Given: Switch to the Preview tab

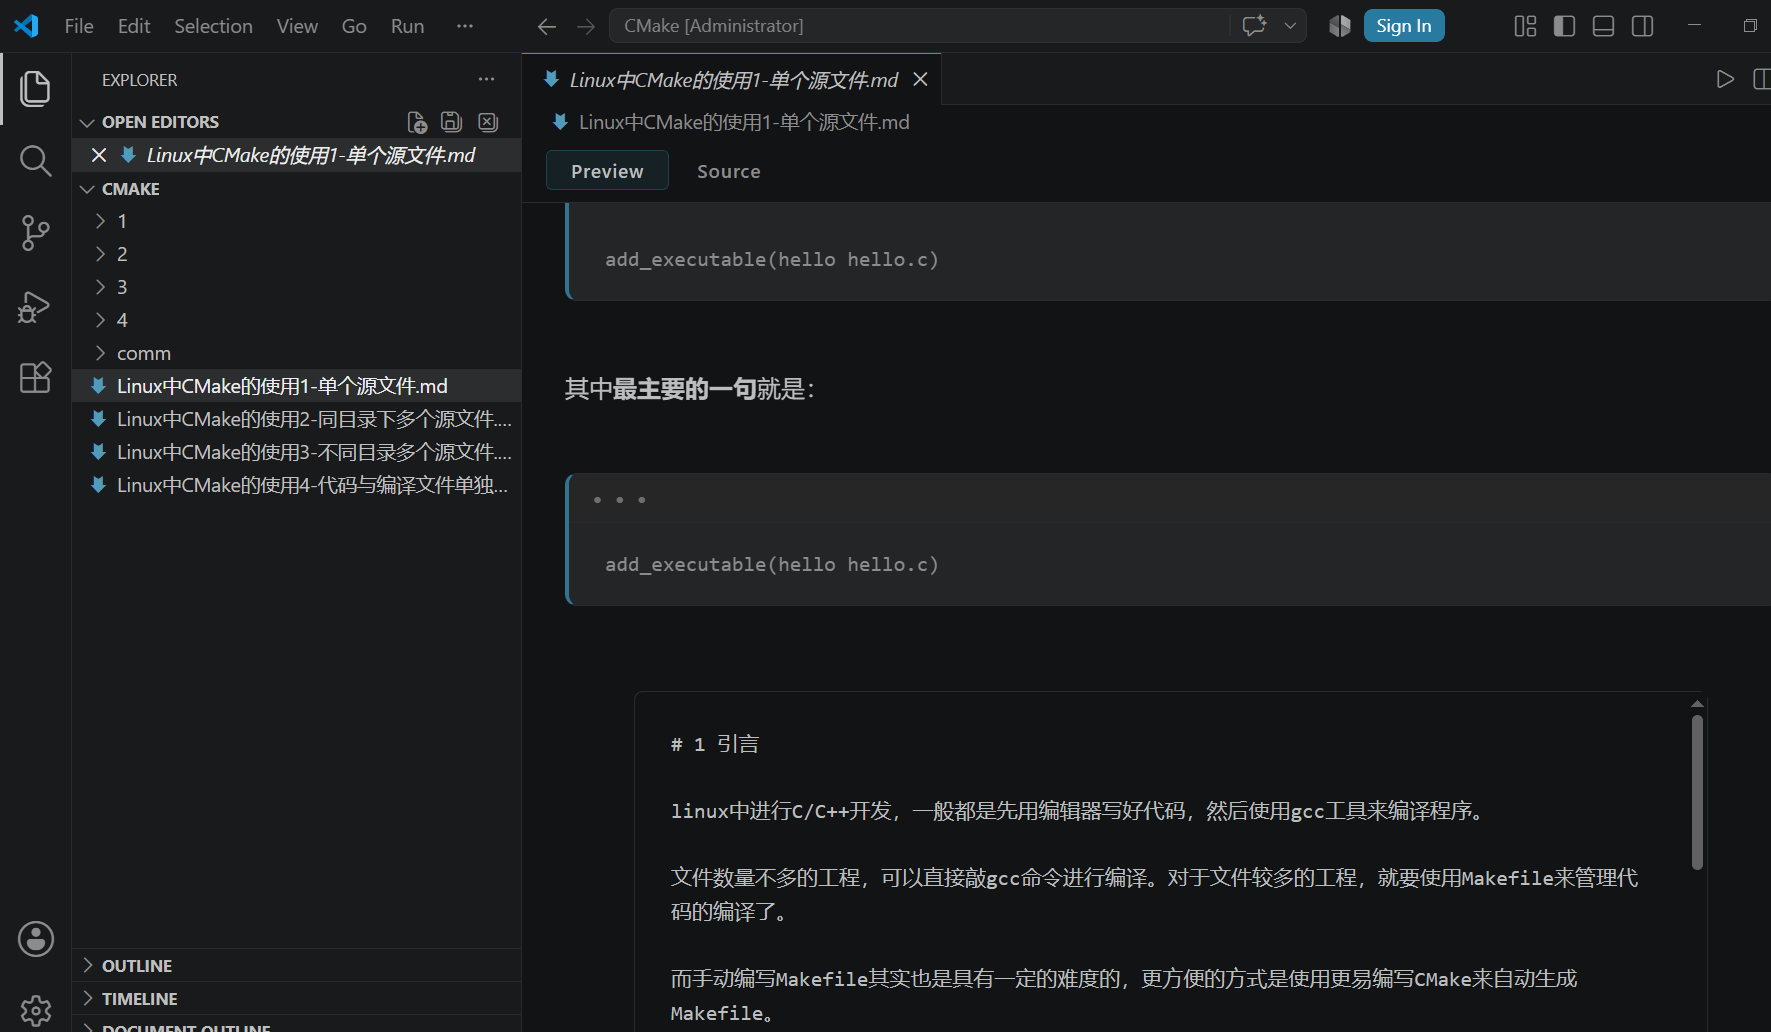Looking at the screenshot, I should [x=607, y=171].
